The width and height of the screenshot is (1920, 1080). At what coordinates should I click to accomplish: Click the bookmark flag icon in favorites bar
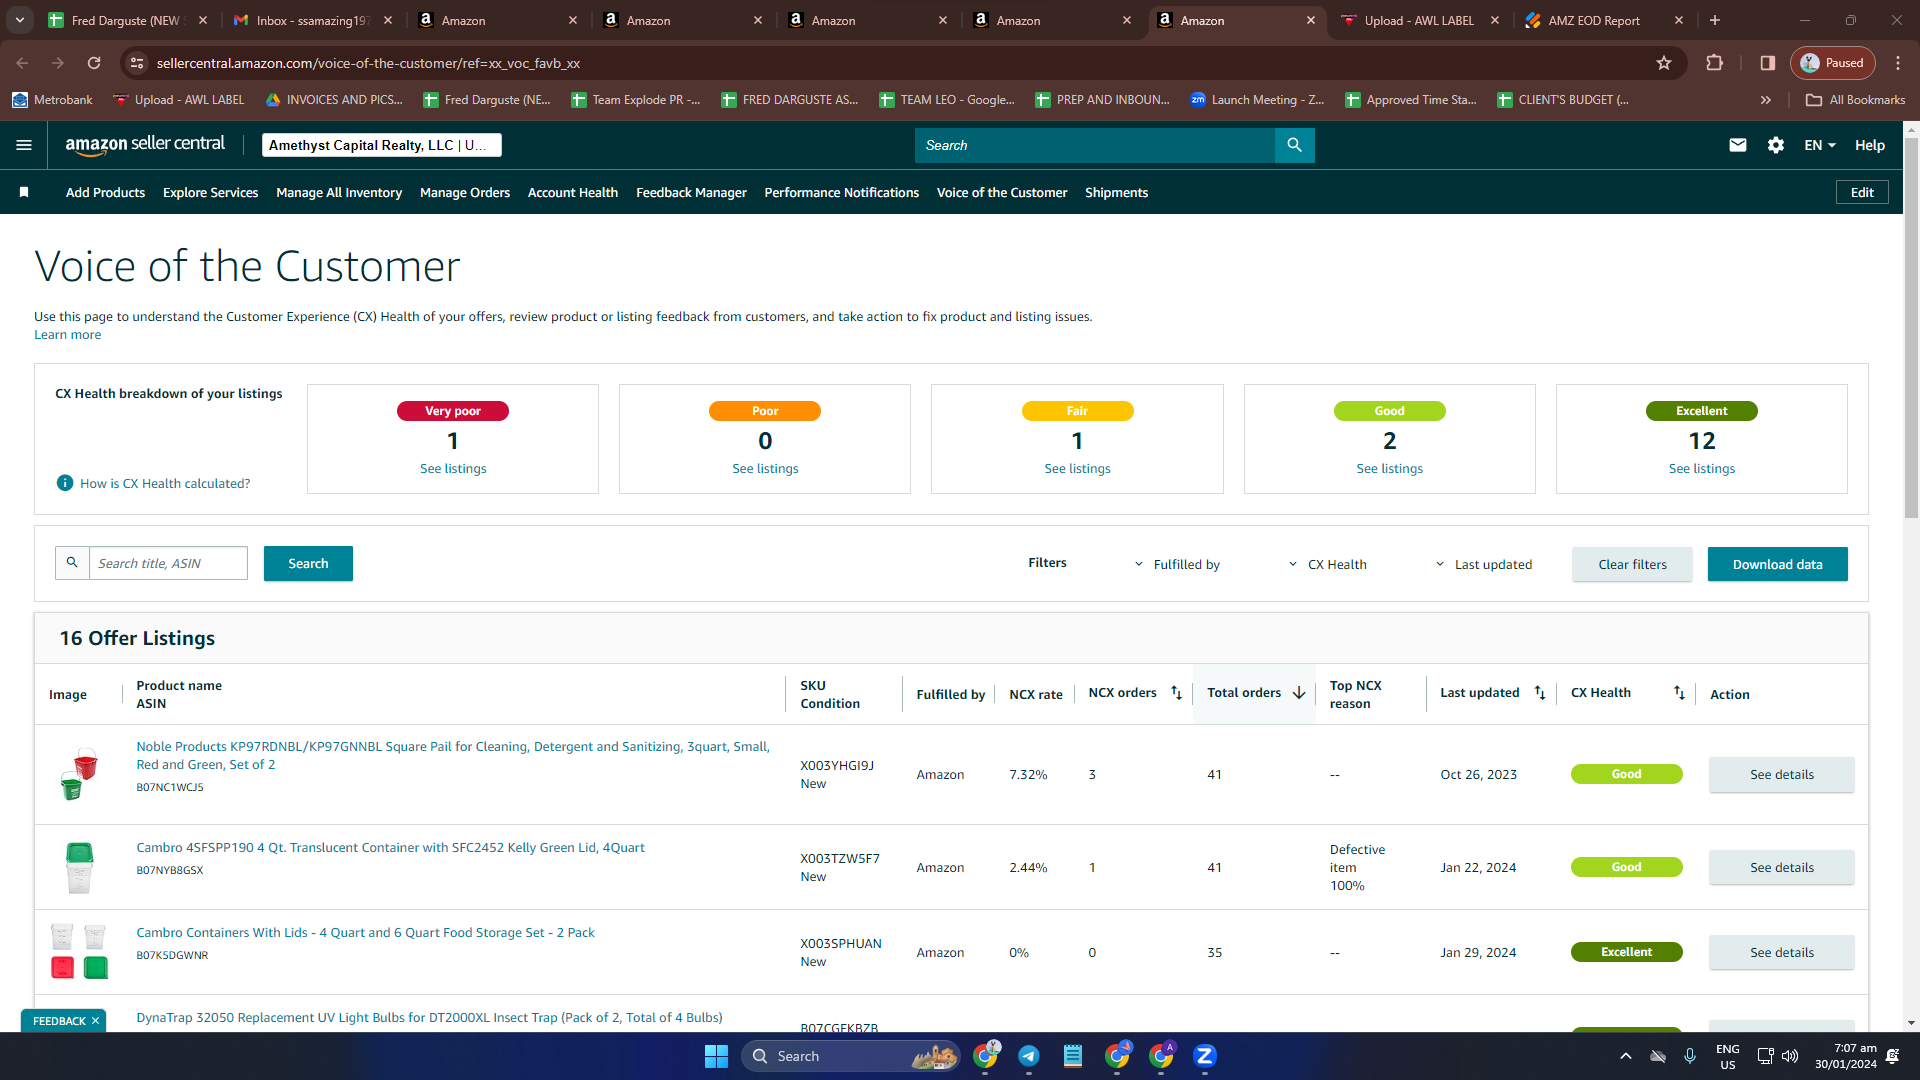(x=24, y=192)
